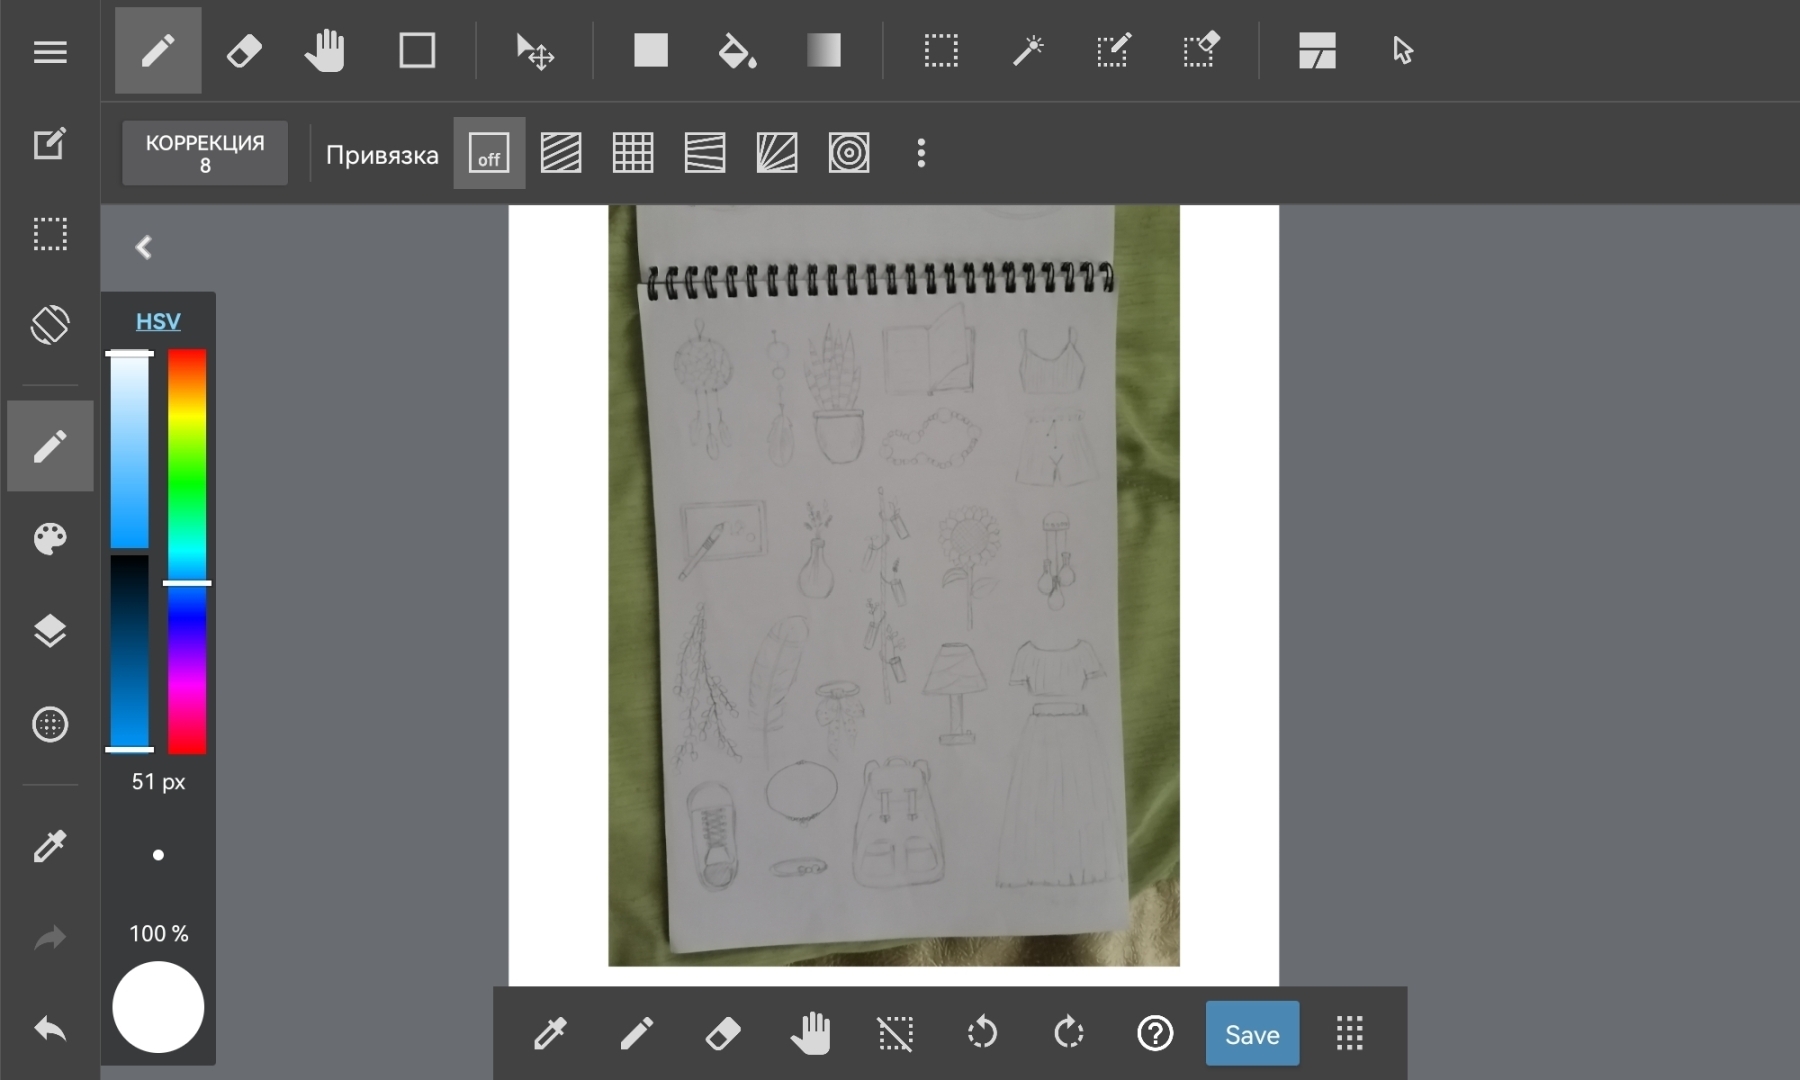Turn snap off with the off button
This screenshot has width=1800, height=1080.
489,154
